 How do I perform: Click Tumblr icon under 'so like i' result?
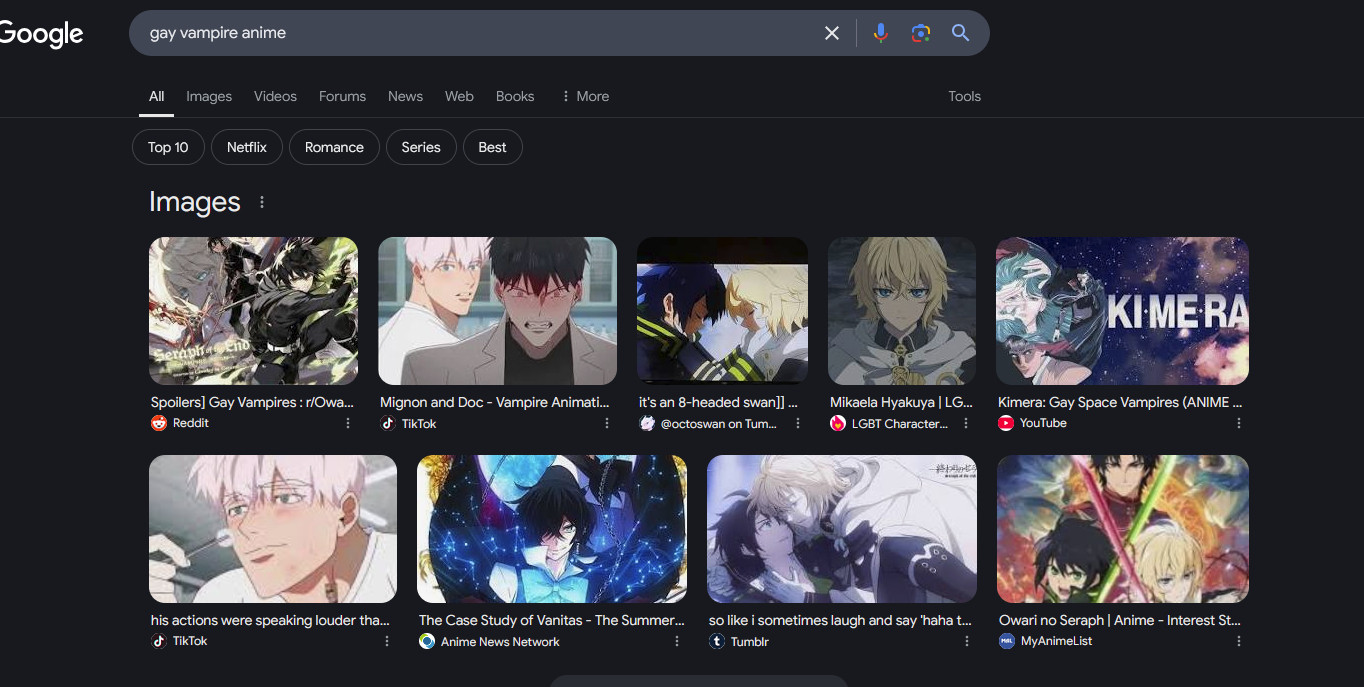click(716, 641)
